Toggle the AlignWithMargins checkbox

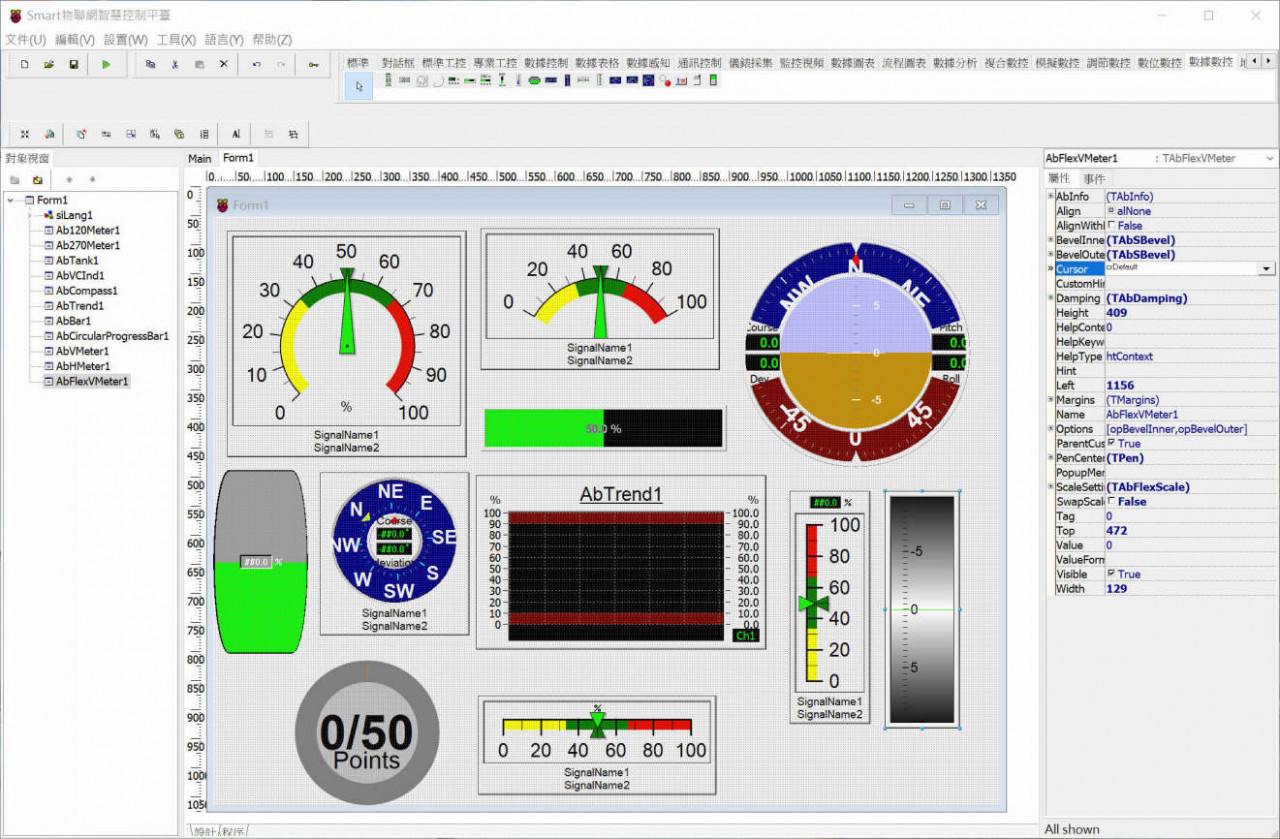tap(1112, 226)
